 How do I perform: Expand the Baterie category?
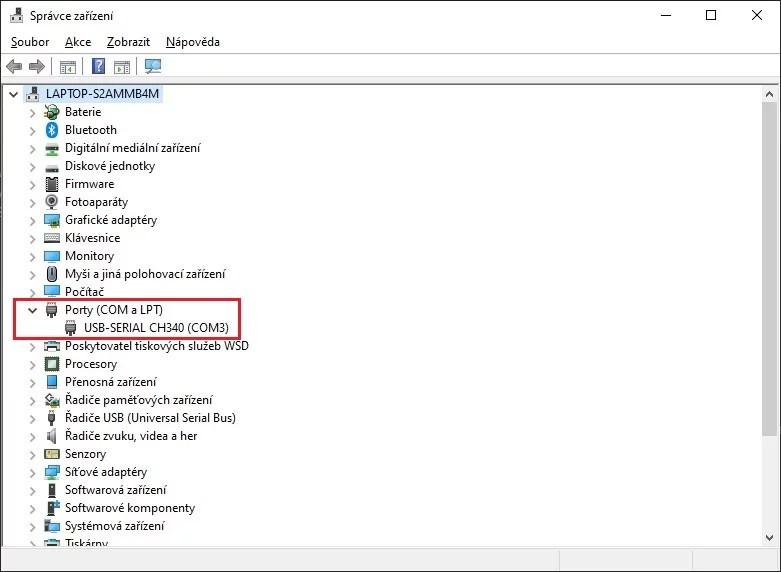pyautogui.click(x=33, y=113)
